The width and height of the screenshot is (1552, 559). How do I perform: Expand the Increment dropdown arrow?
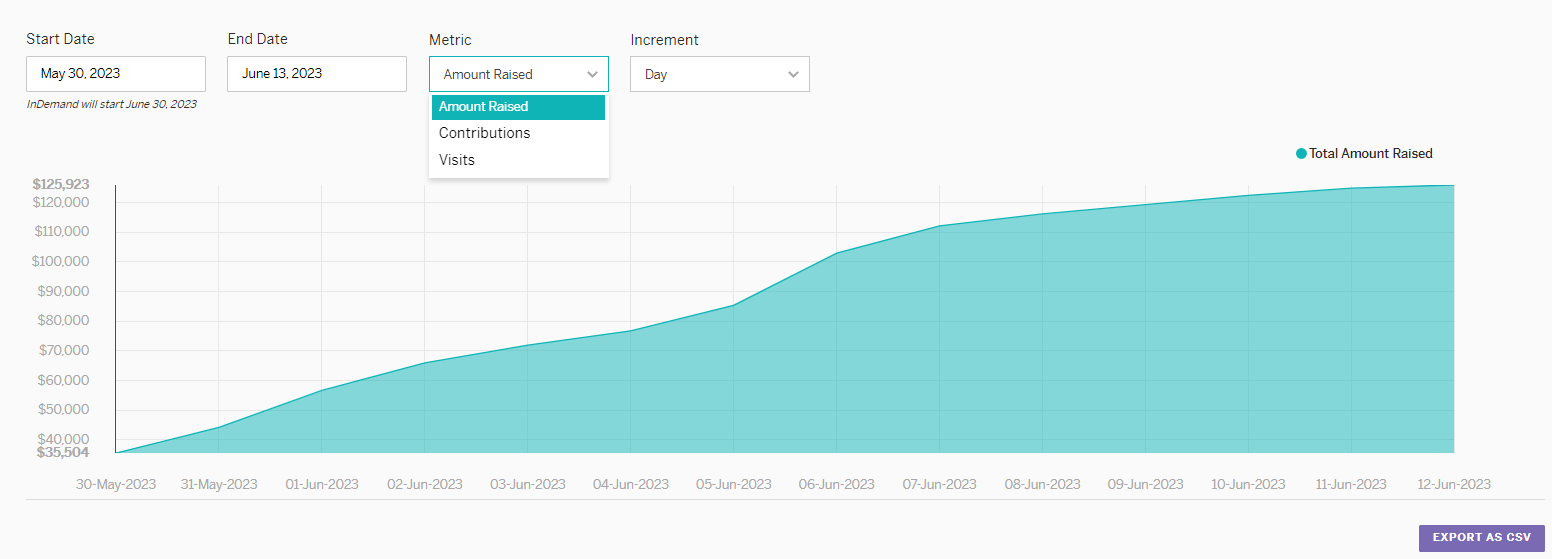click(x=793, y=74)
